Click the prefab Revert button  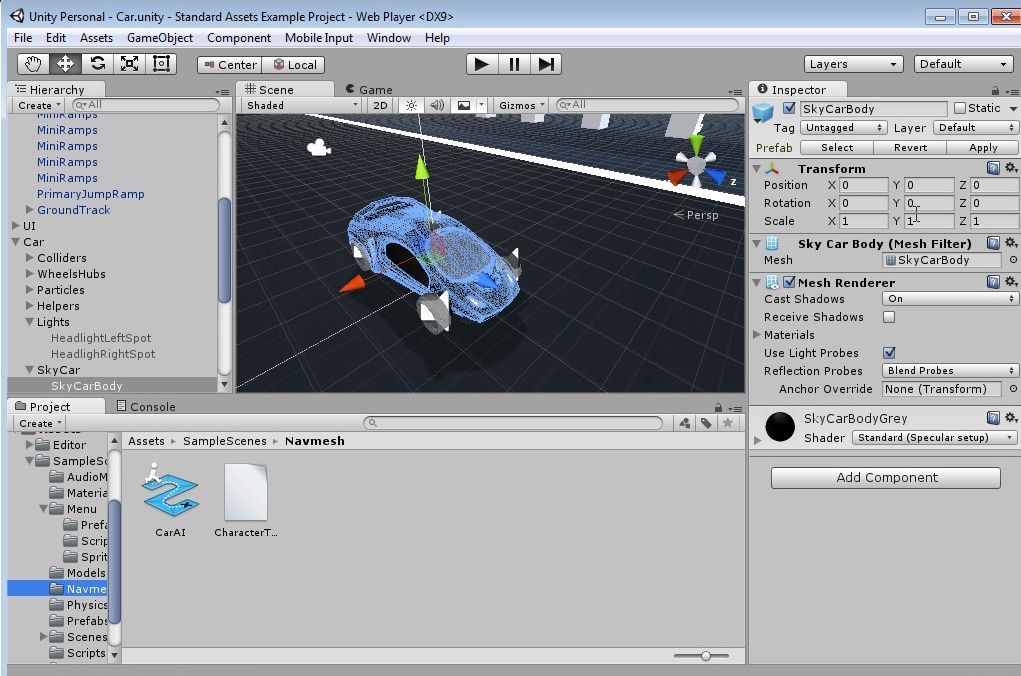pyautogui.click(x=910, y=147)
